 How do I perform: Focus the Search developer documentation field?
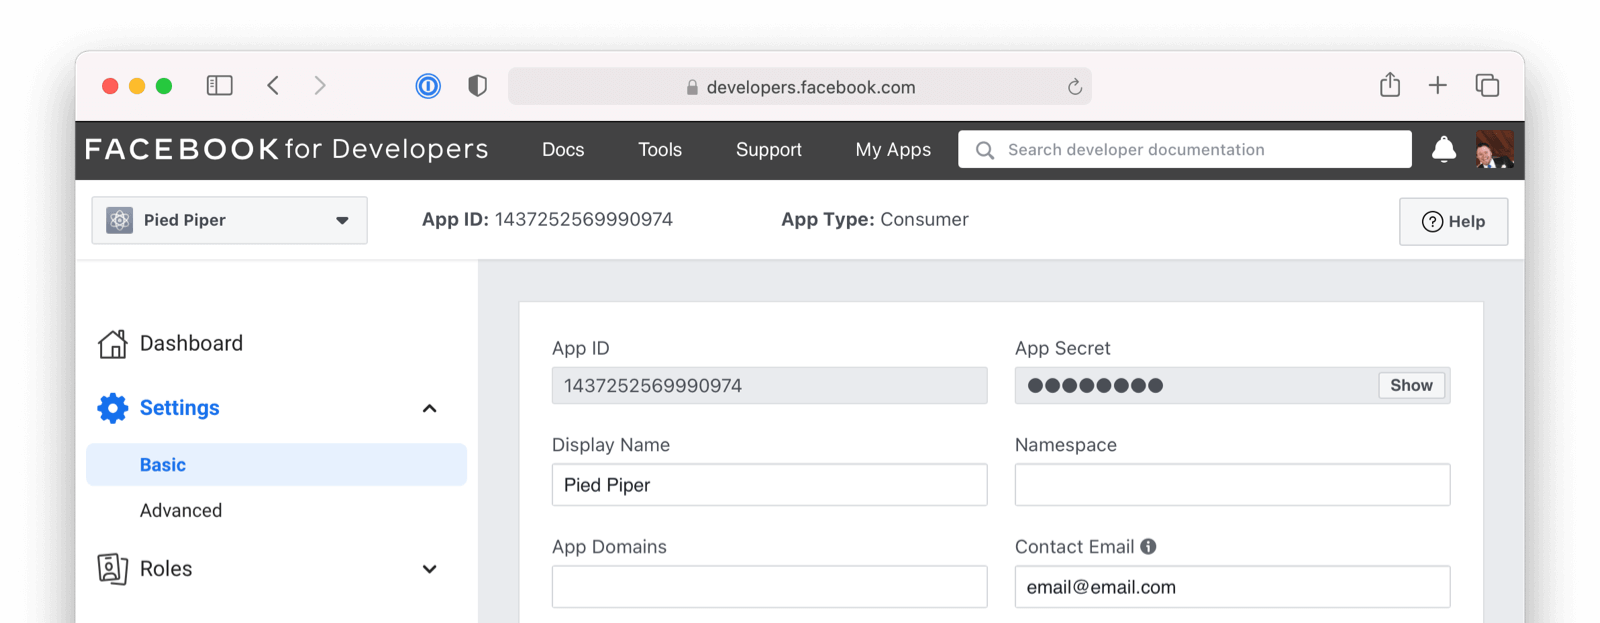[1185, 150]
